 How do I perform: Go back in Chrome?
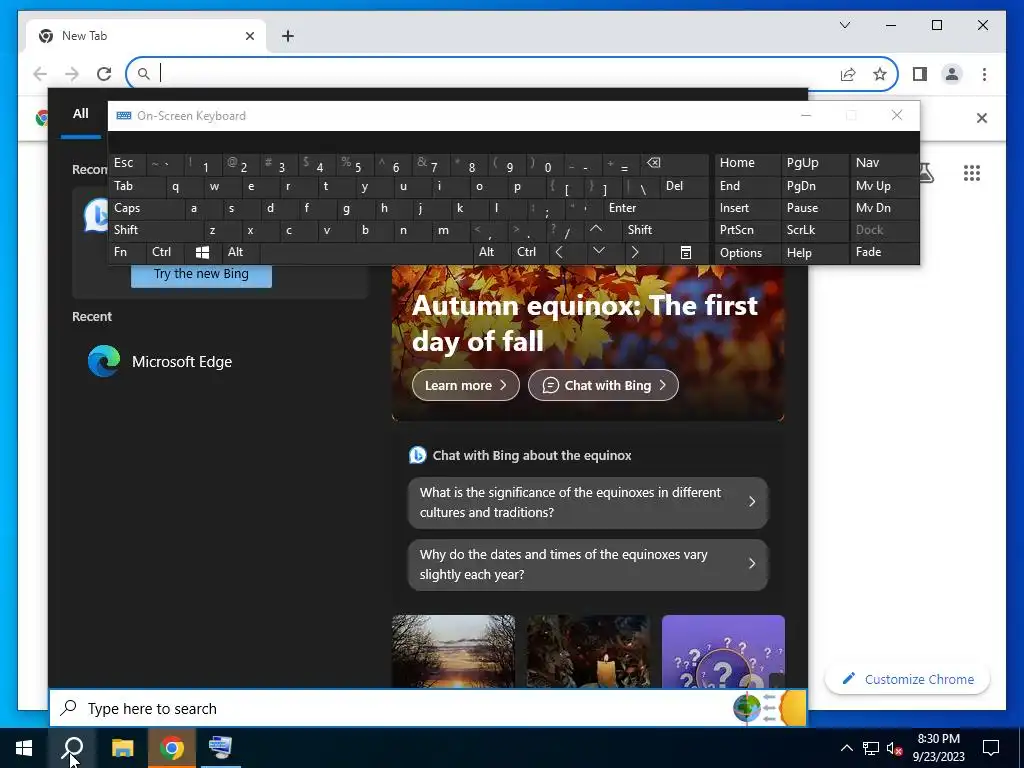(40, 74)
